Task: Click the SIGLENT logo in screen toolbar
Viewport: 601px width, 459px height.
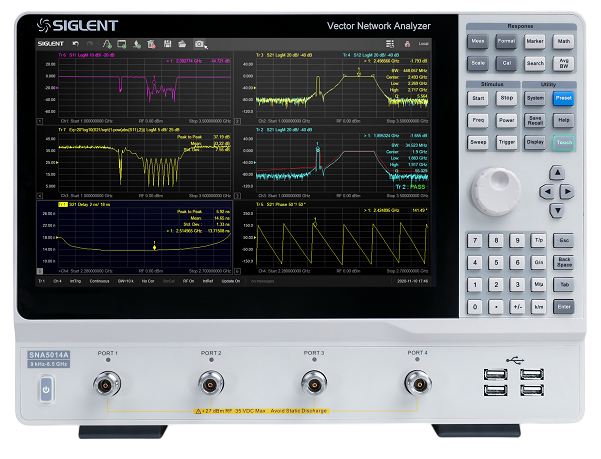Action: tap(50, 44)
